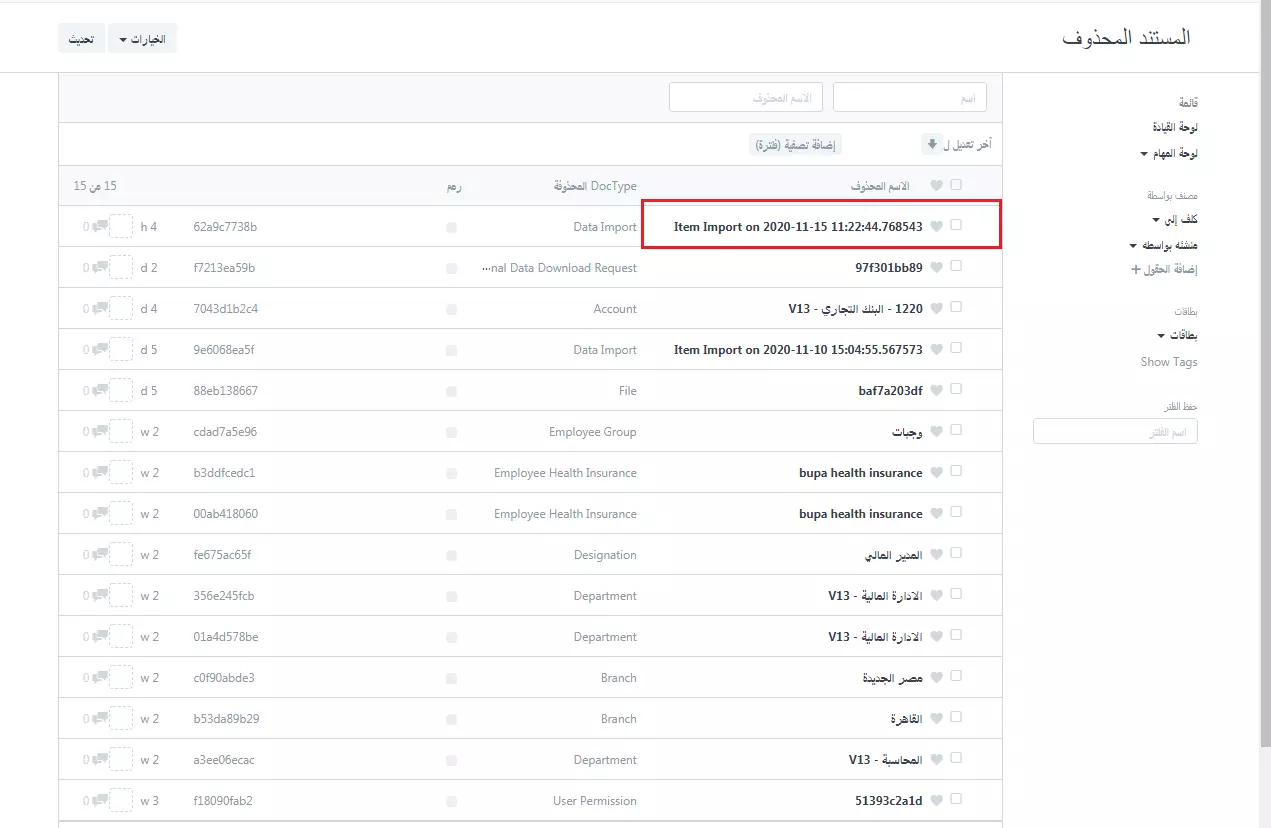Like the وجبات row heart icon

[936, 432]
